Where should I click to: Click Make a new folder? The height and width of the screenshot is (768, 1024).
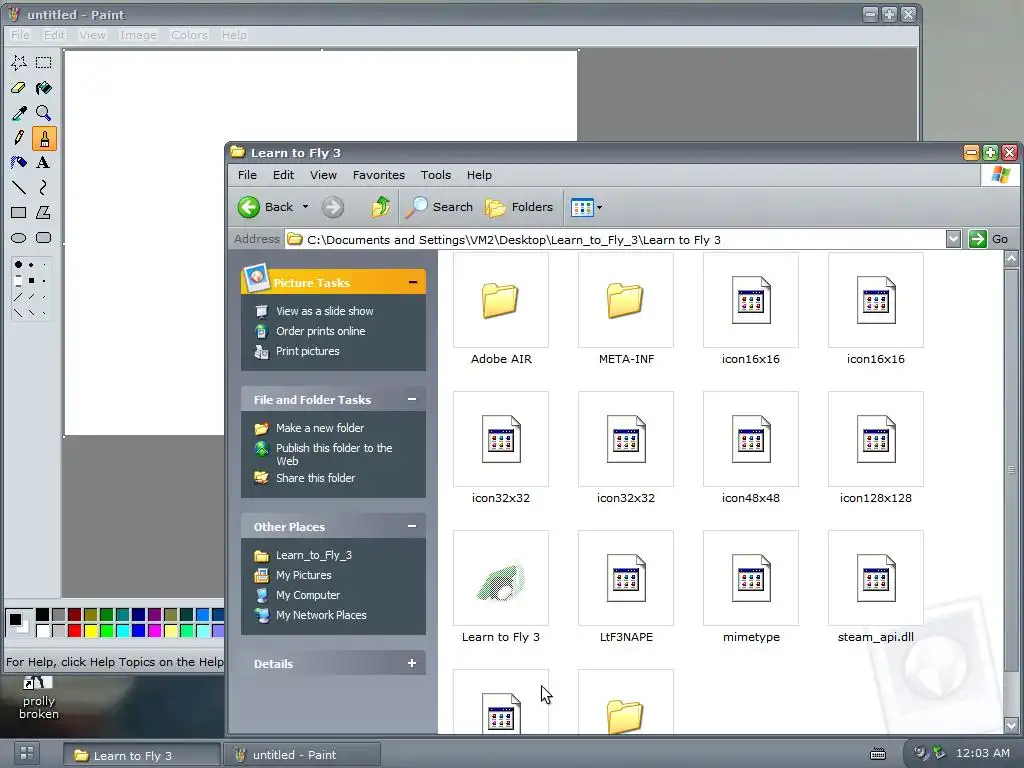[x=320, y=428]
